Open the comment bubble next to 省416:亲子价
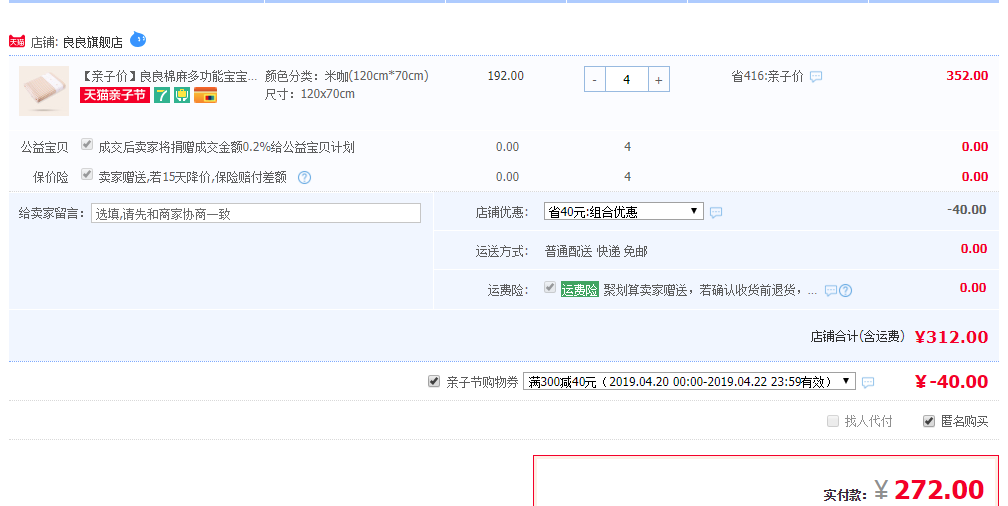 click(816, 77)
